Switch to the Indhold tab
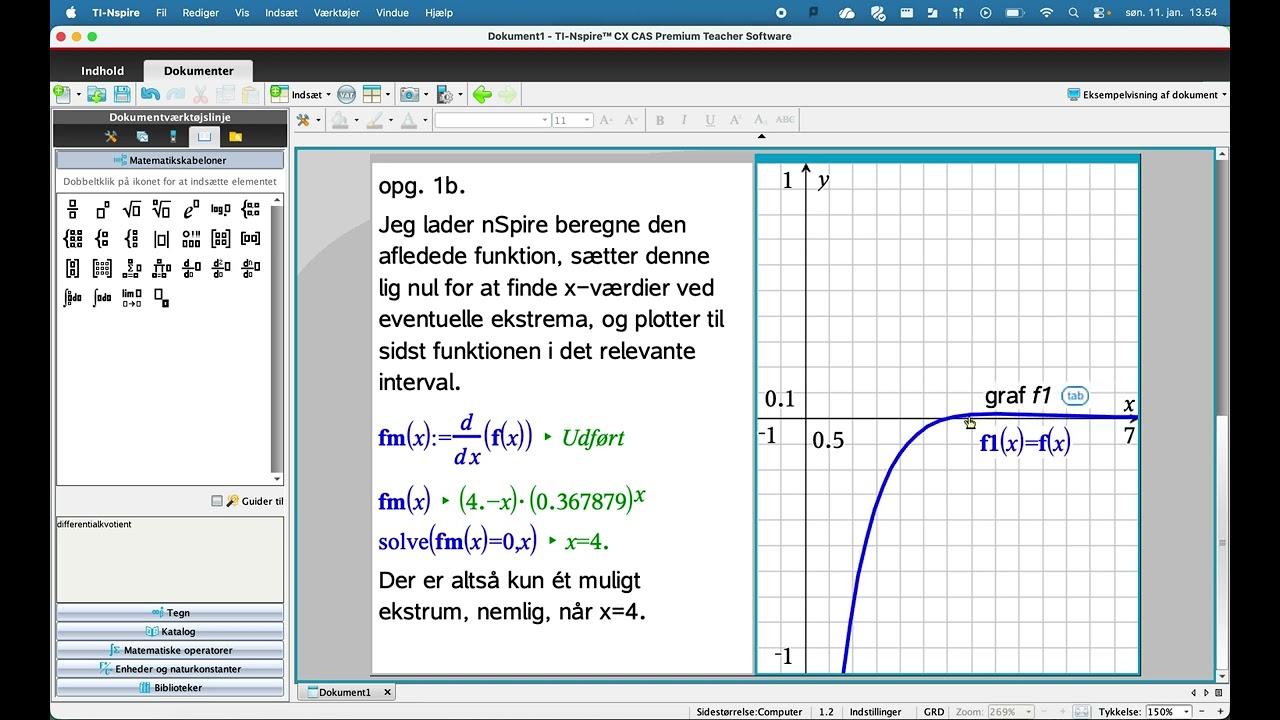The image size is (1280, 720). coord(103,71)
